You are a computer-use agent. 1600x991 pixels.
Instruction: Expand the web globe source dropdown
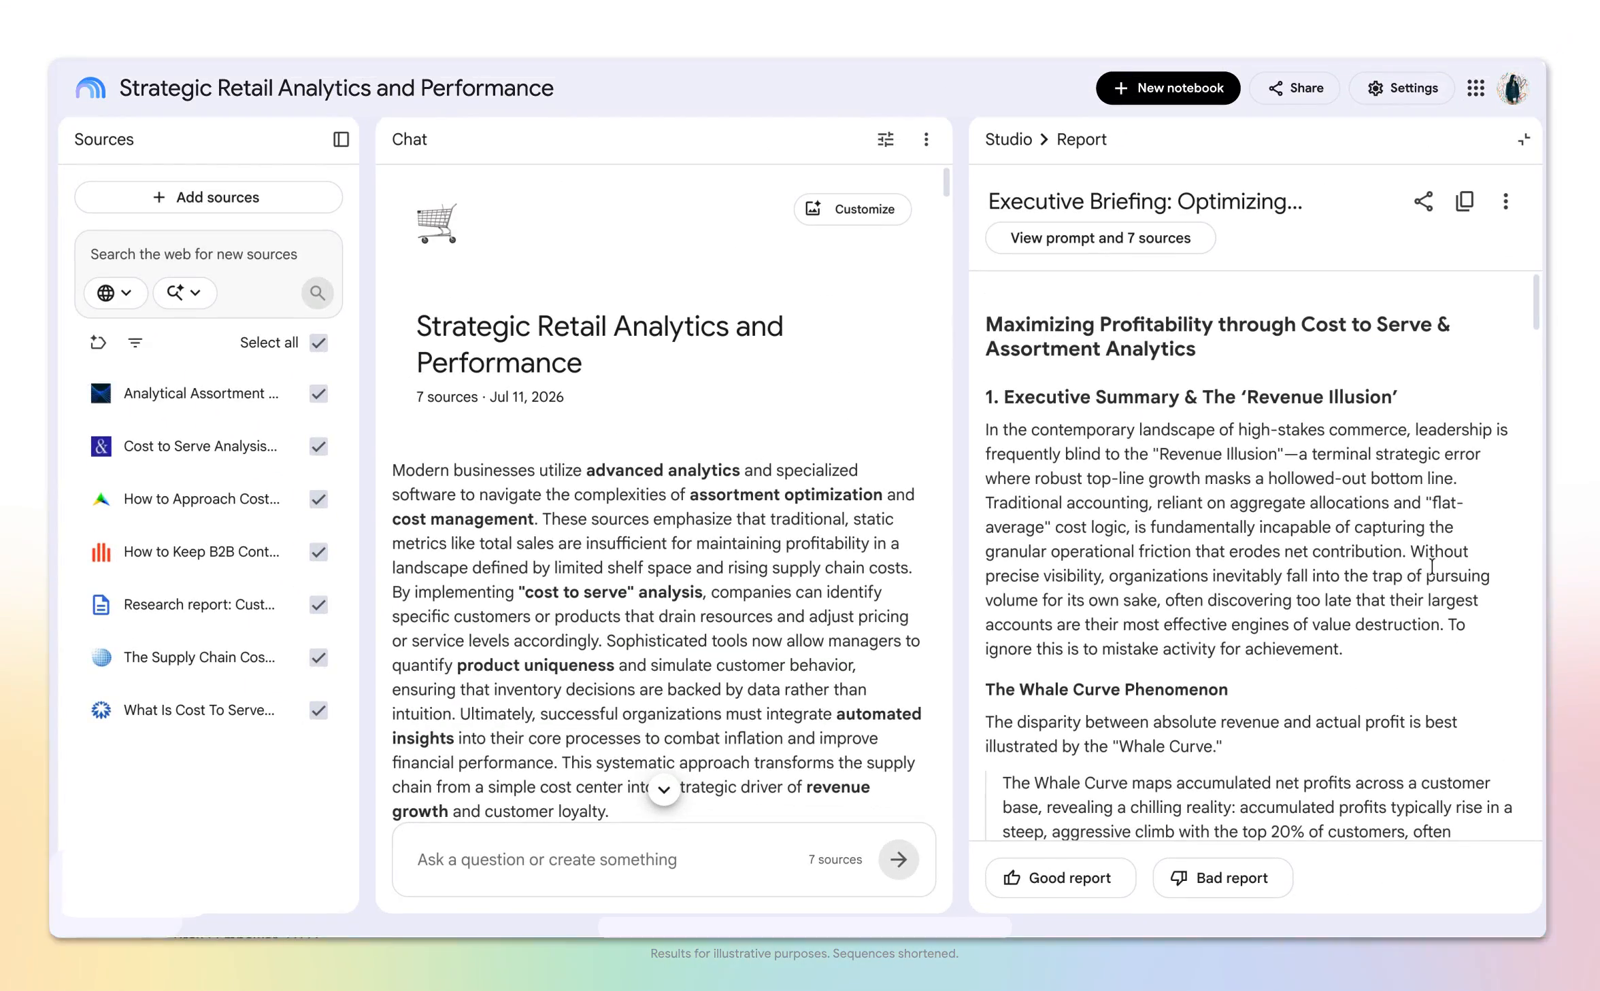115,293
